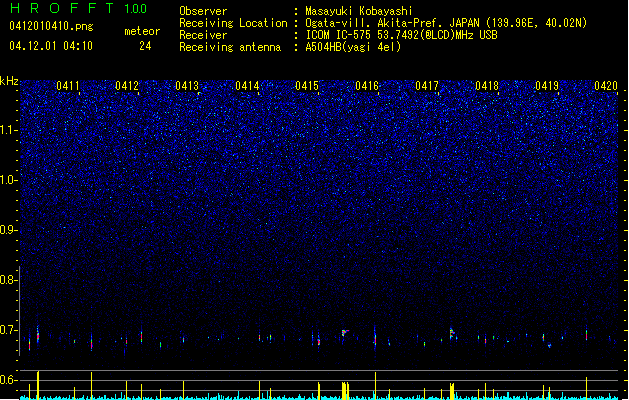Click the 0413 time marker
The width and height of the screenshot is (629, 400).
click(187, 86)
